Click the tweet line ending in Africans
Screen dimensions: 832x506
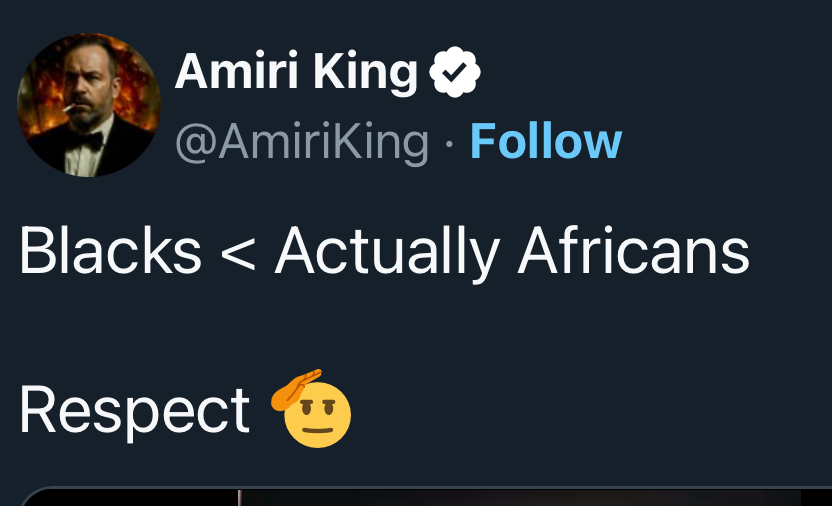click(x=384, y=251)
